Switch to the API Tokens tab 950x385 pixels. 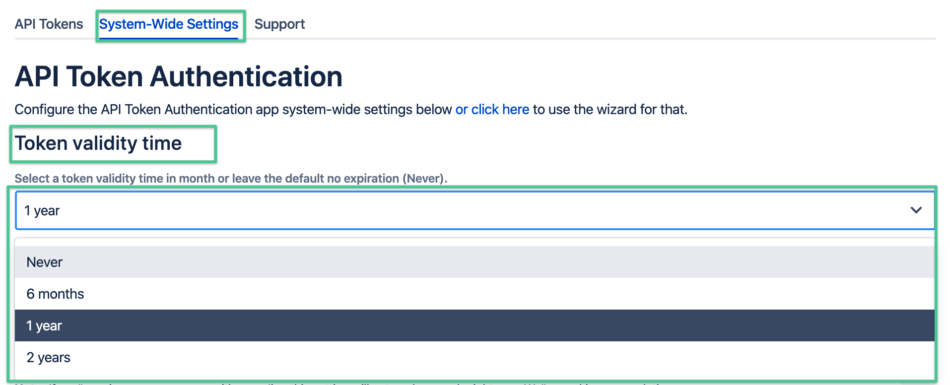49,24
